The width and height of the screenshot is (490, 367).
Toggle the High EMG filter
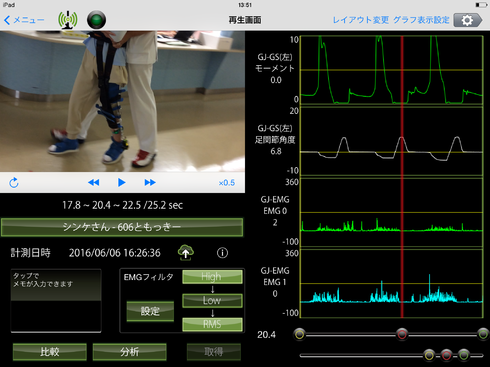(x=212, y=277)
